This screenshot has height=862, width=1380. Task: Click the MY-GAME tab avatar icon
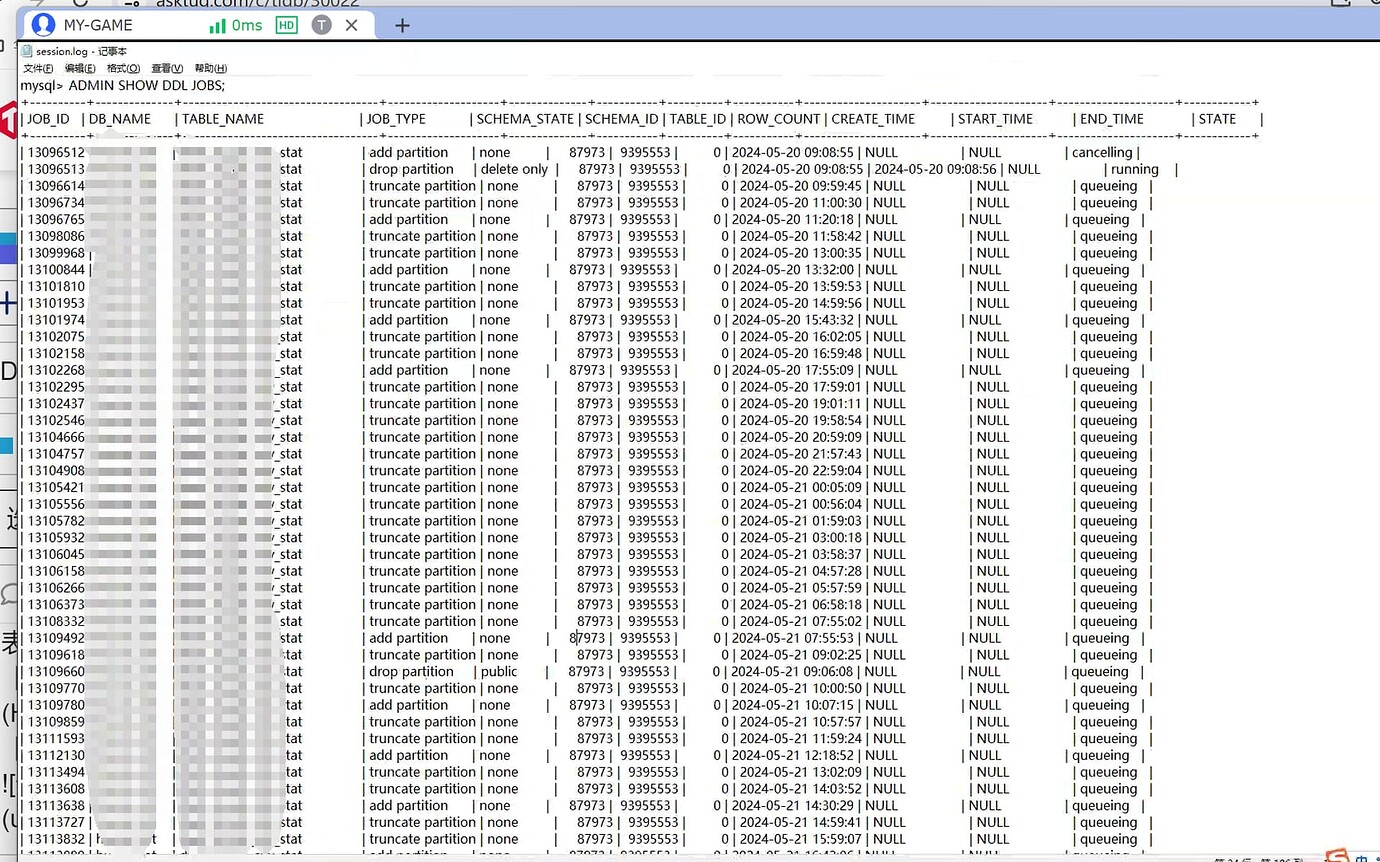point(42,25)
